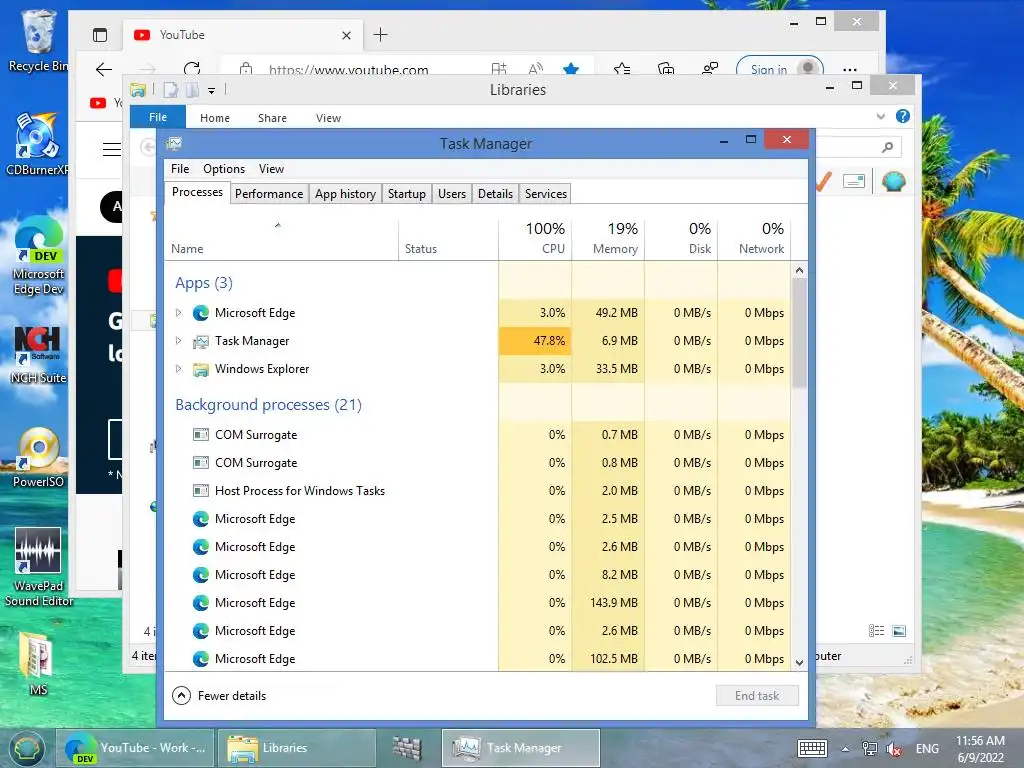Select Microsoft Edge app icon in process list

200,313
